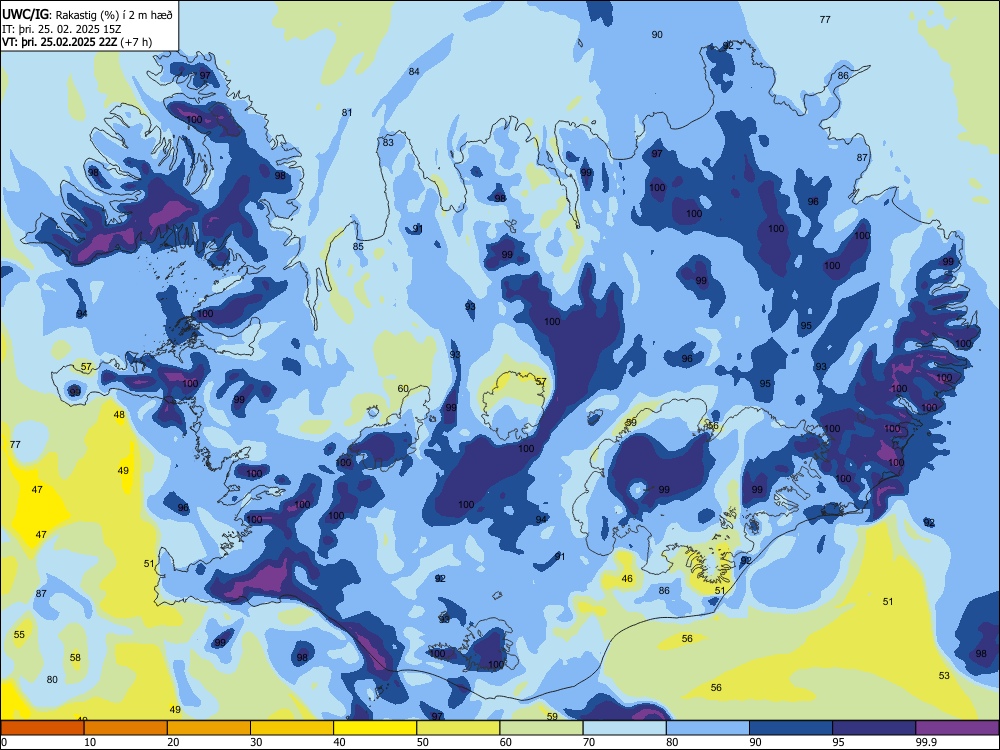The image size is (1000, 750).
Task: Click the medium blue 90-95 legend swatch
Action: click(791, 728)
